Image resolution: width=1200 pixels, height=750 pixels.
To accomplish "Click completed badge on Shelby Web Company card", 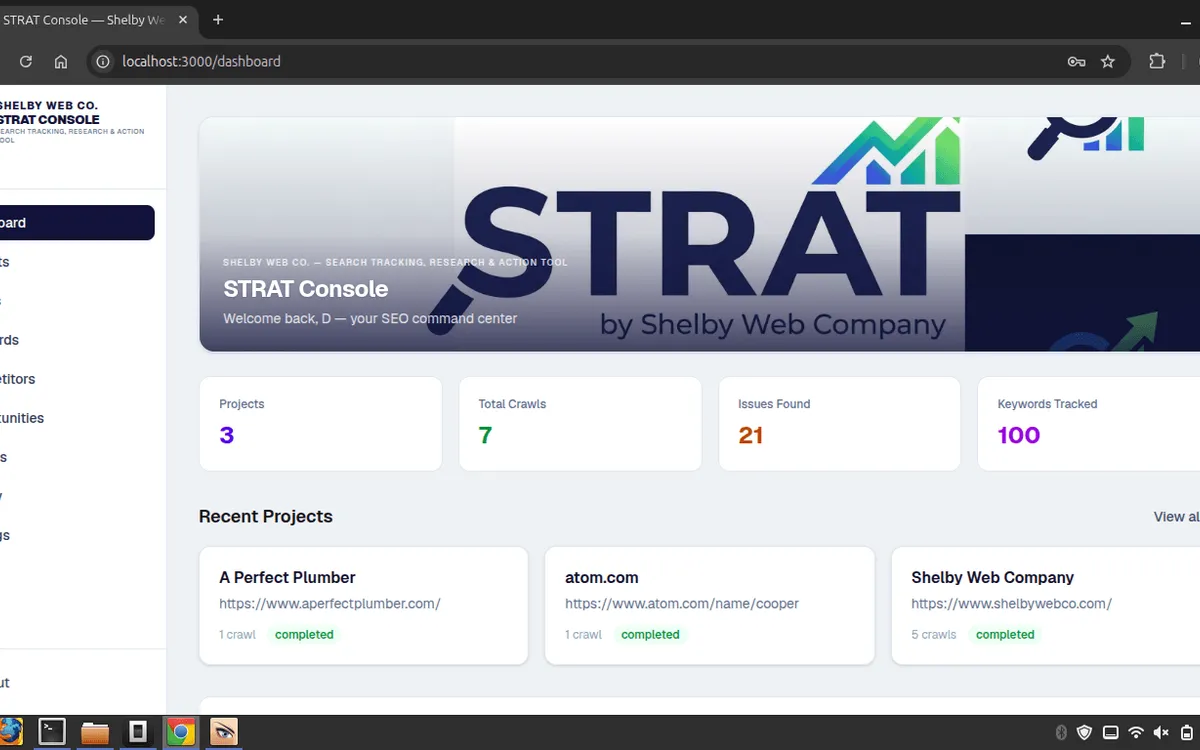I will 1005,635.
